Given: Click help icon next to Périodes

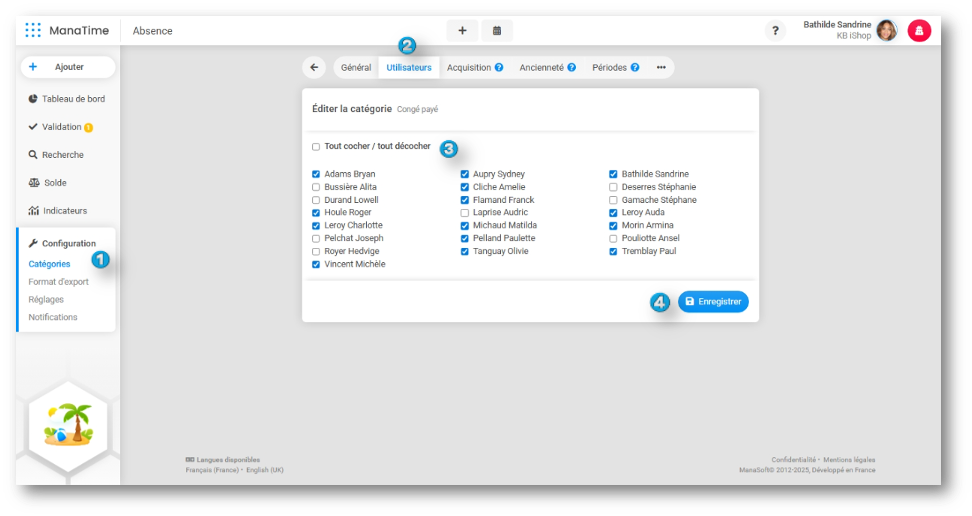Looking at the screenshot, I should (635, 68).
